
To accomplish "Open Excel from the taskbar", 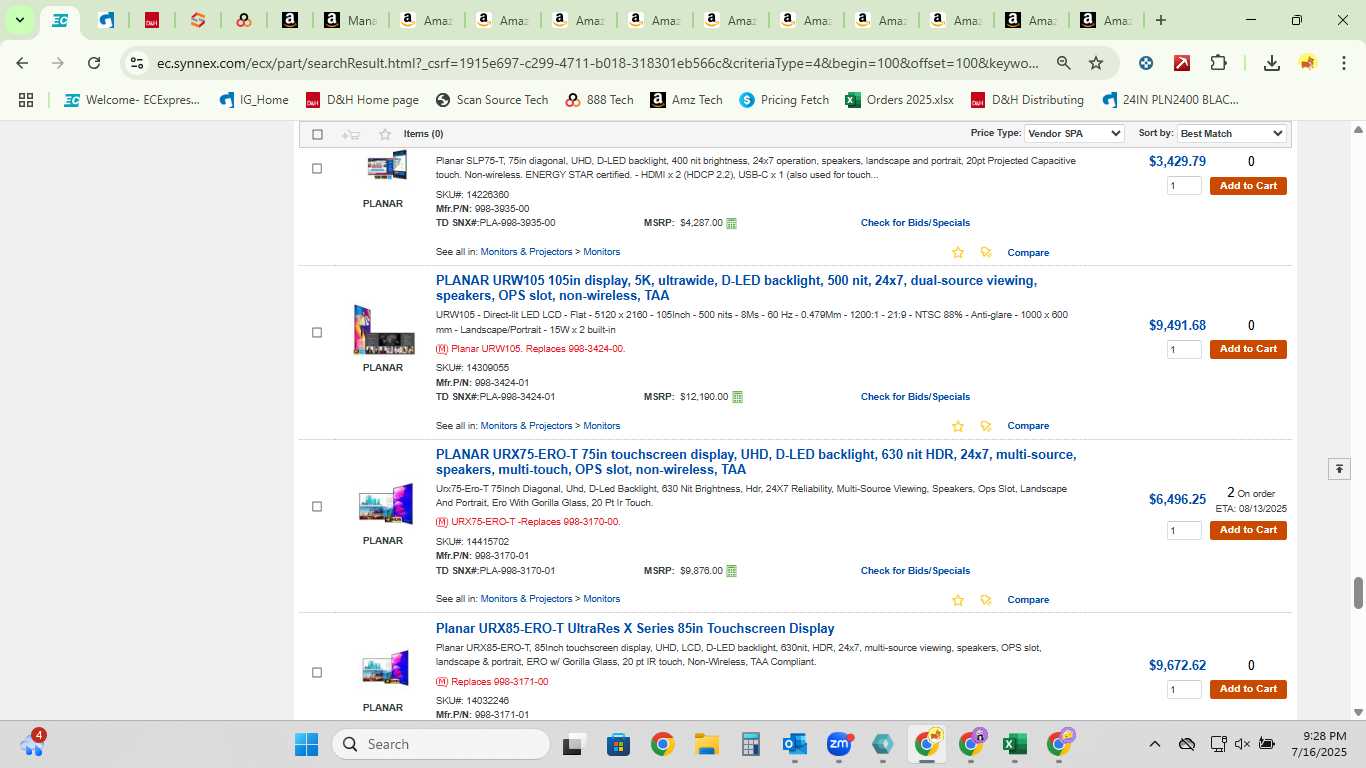I will 1015,744.
